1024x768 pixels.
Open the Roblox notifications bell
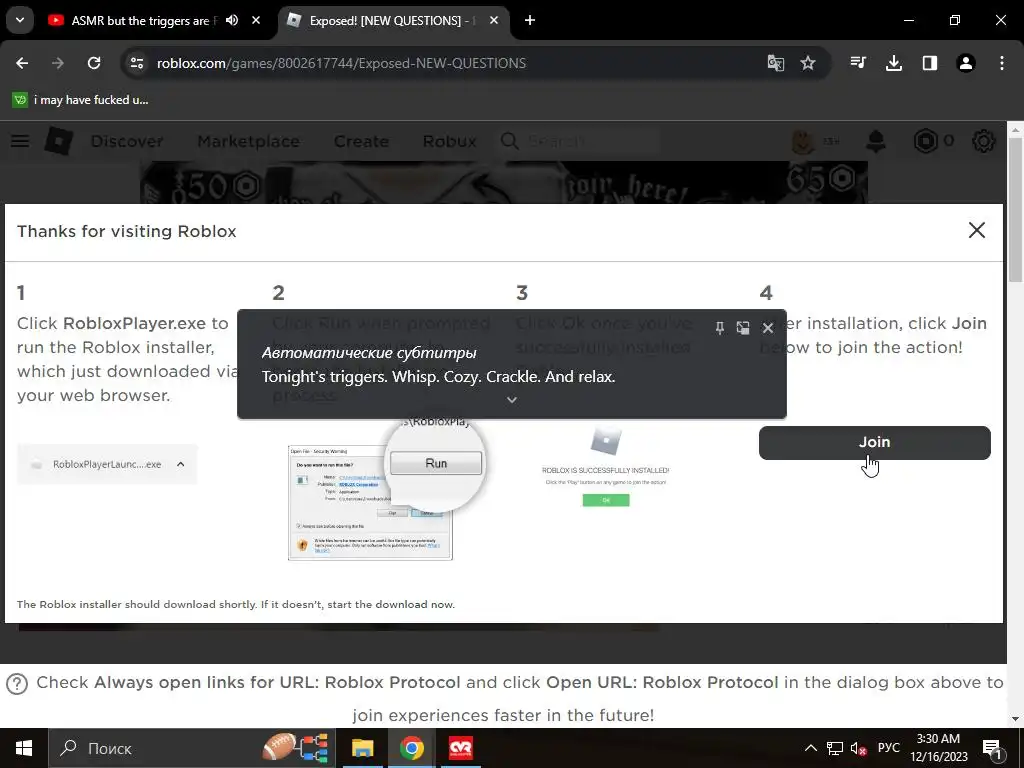pos(876,141)
